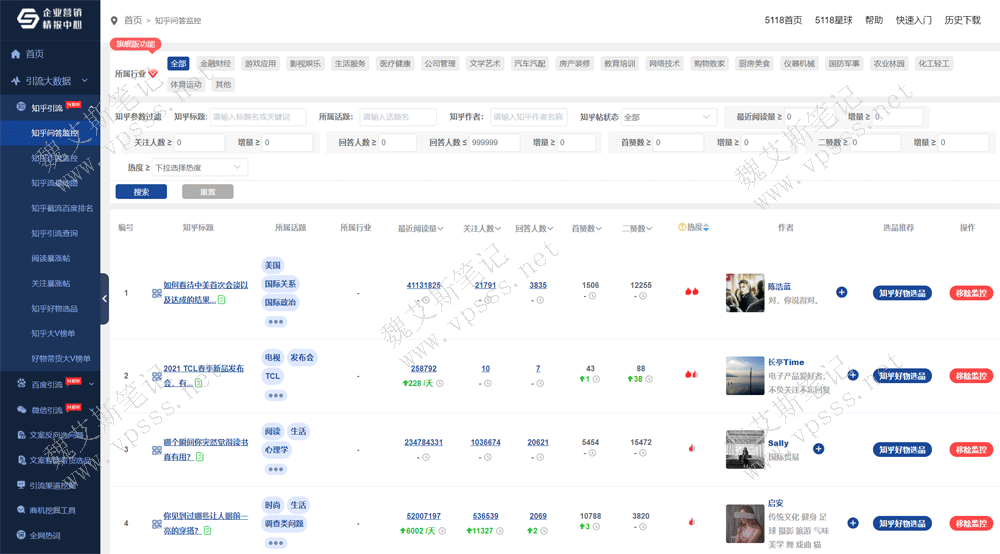Click the blue 搜索 button
This screenshot has width=1000, height=554.
coord(141,192)
